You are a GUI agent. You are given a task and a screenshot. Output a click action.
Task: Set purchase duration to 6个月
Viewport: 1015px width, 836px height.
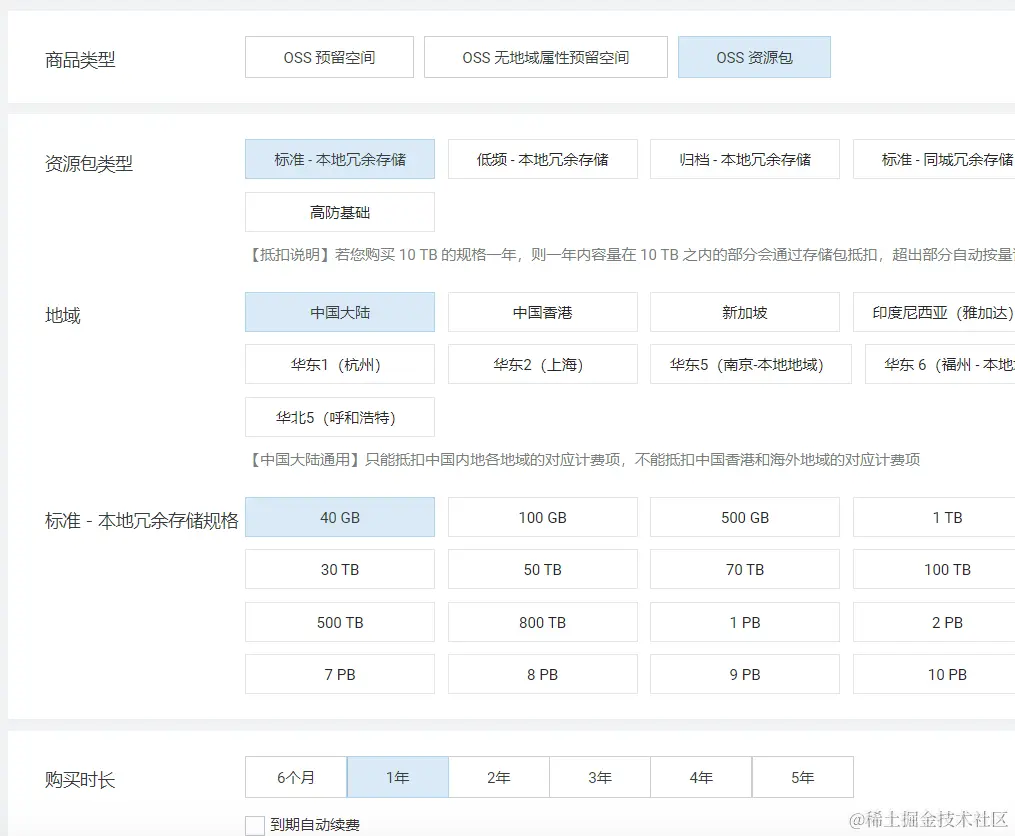pyautogui.click(x=296, y=777)
